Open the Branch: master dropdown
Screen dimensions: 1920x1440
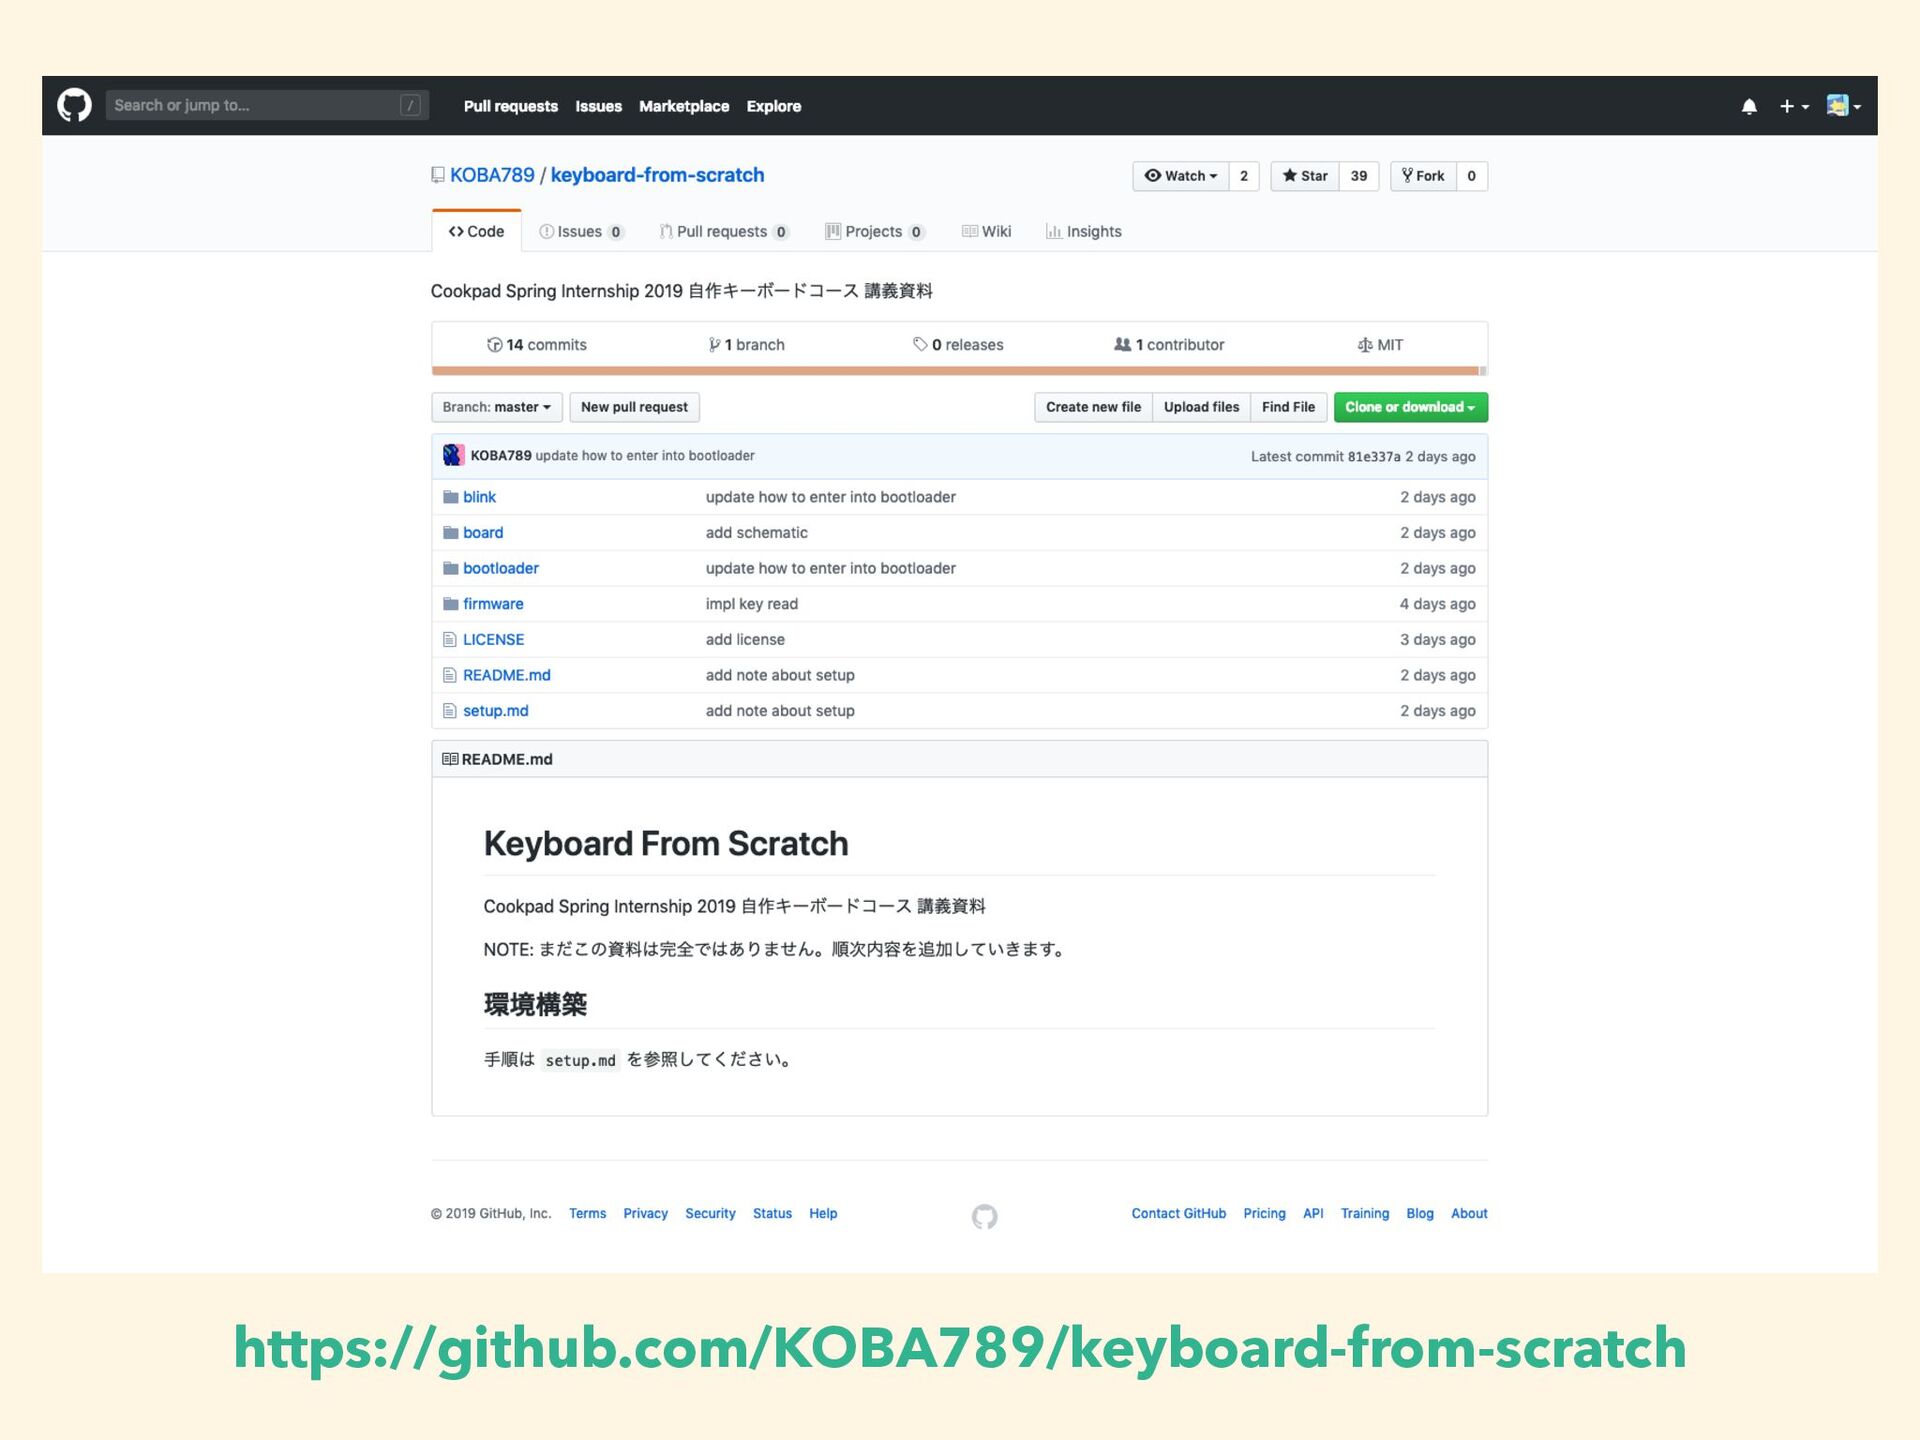tap(496, 407)
